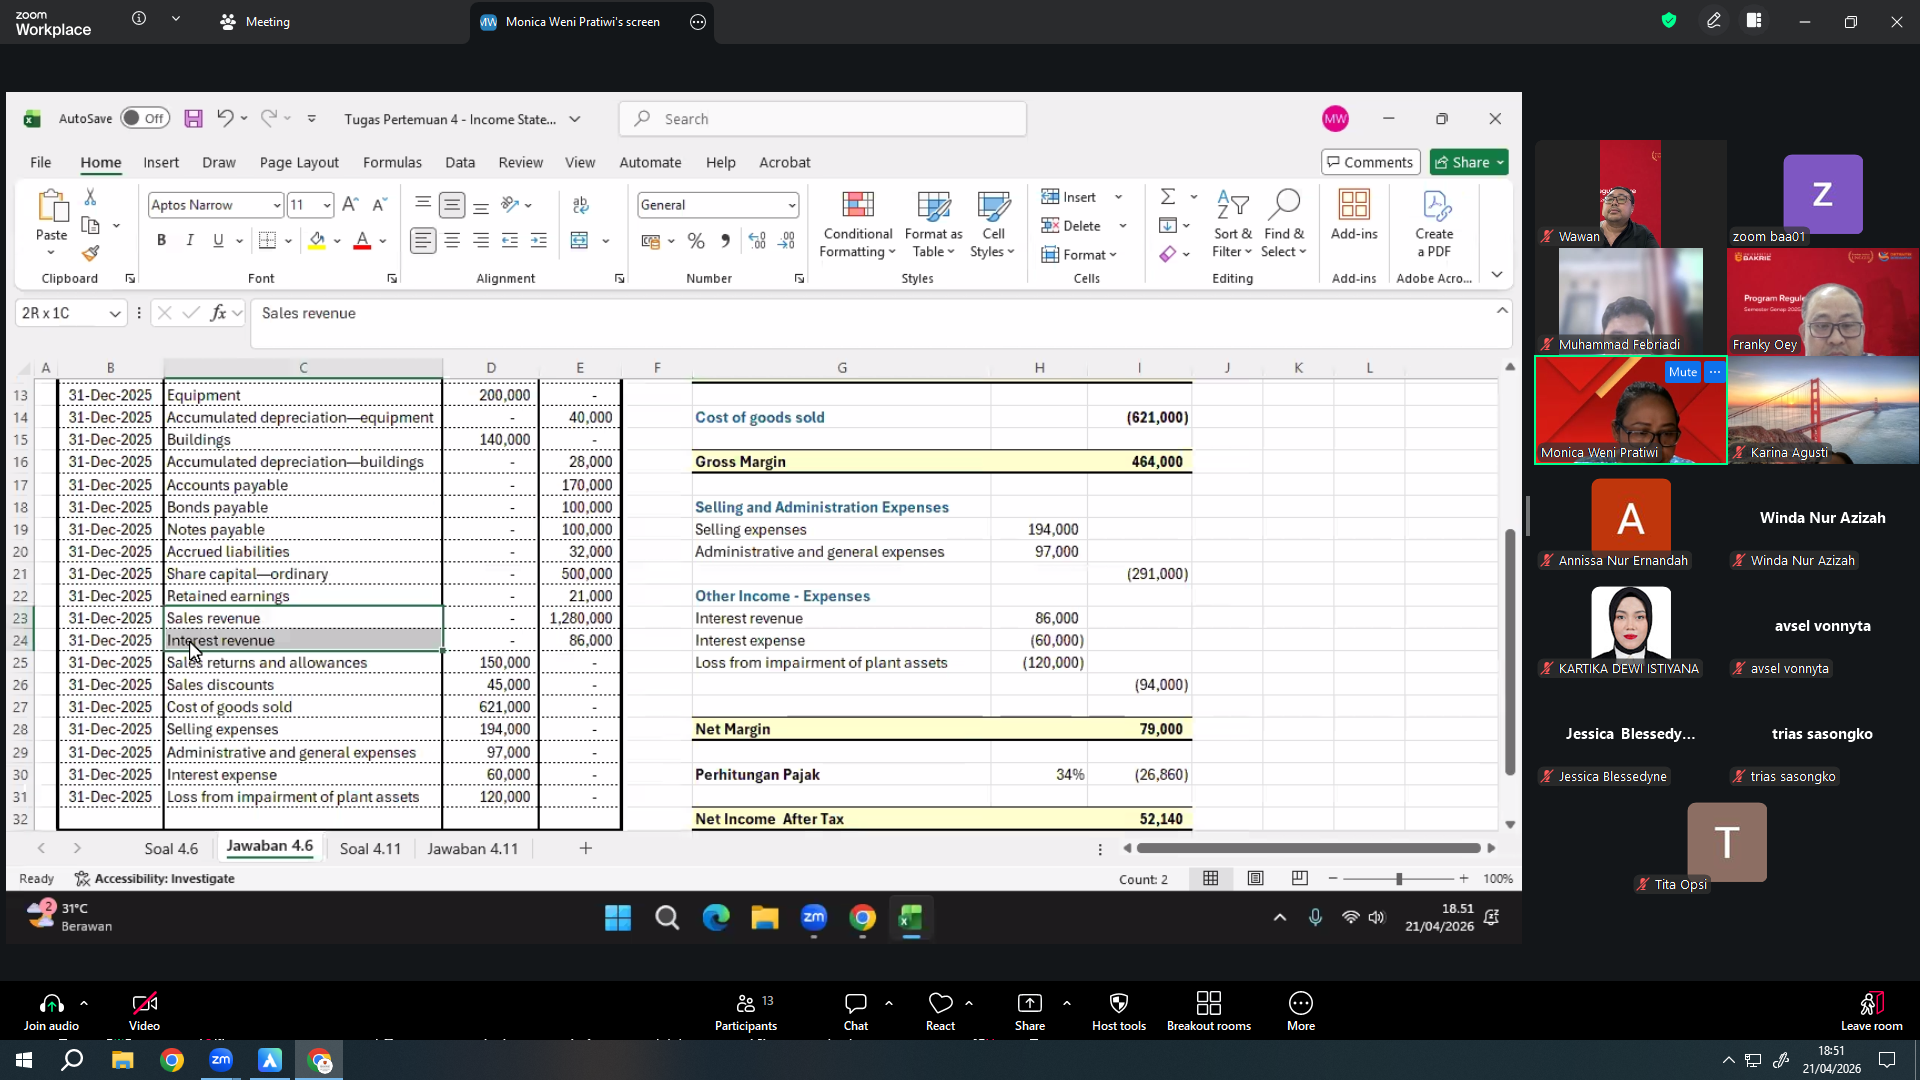
Task: Click the Save icon in Excel title bar
Action: 193,118
